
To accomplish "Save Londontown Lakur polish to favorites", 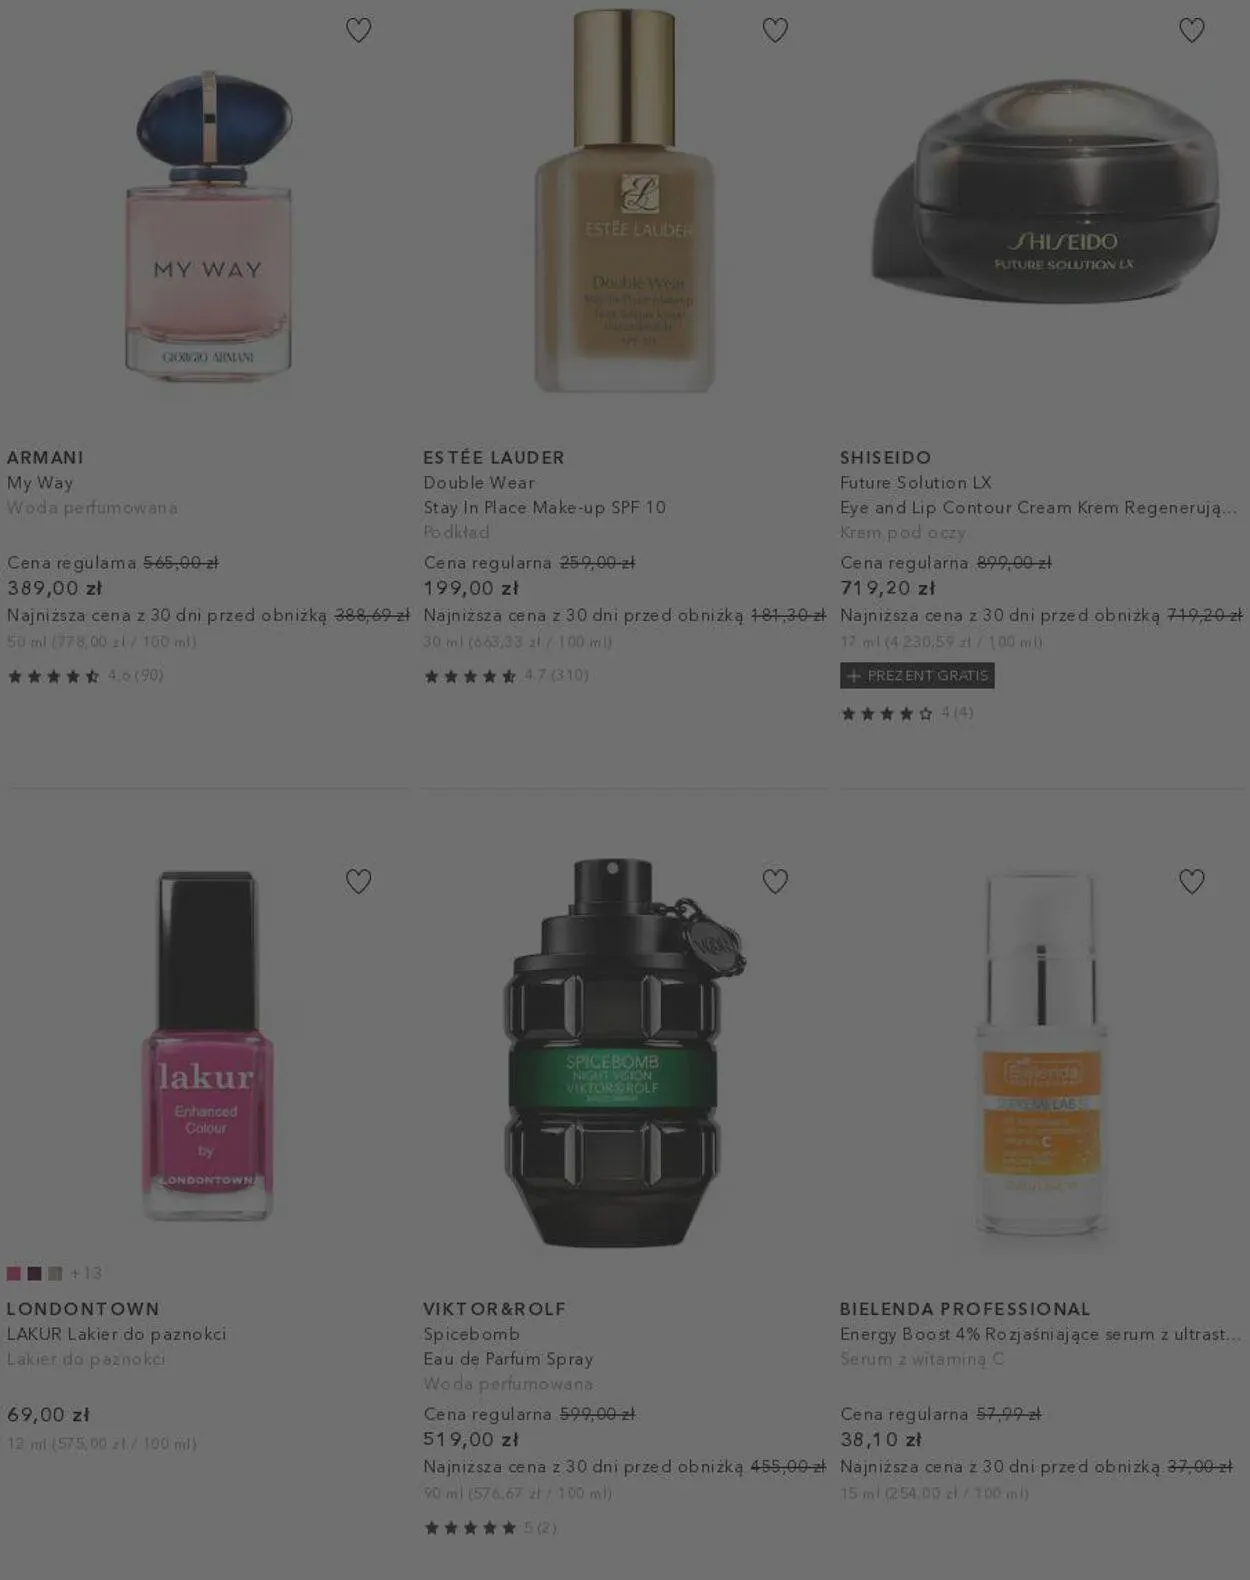I will point(358,881).
